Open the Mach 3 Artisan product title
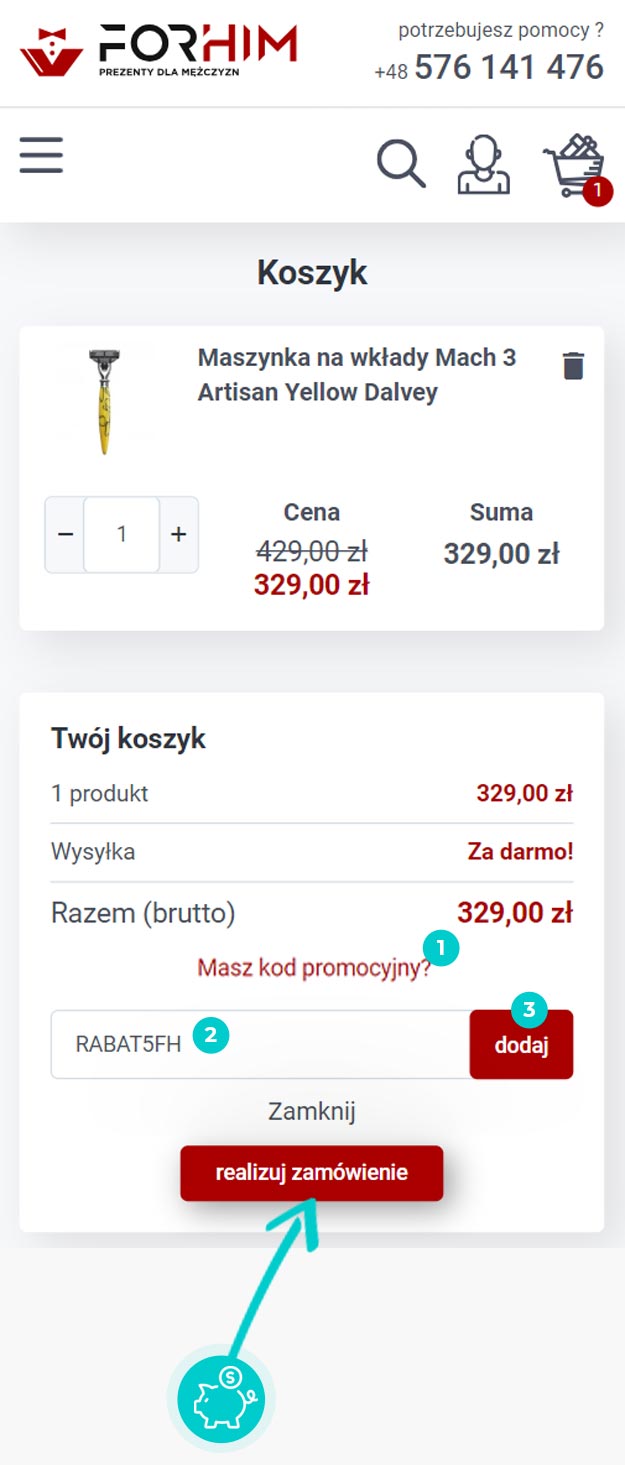Image resolution: width=625 pixels, height=1465 pixels. tap(357, 375)
